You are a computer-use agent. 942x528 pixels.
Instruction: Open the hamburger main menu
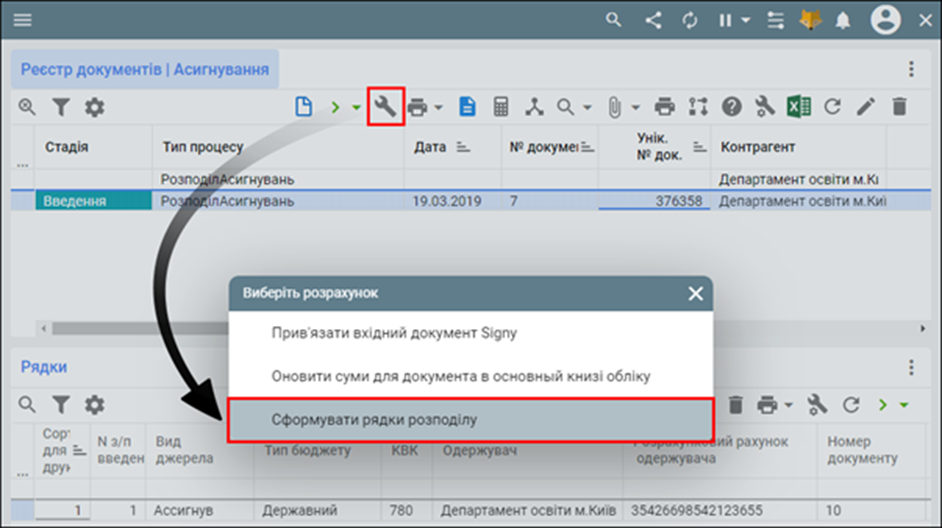(x=22, y=20)
